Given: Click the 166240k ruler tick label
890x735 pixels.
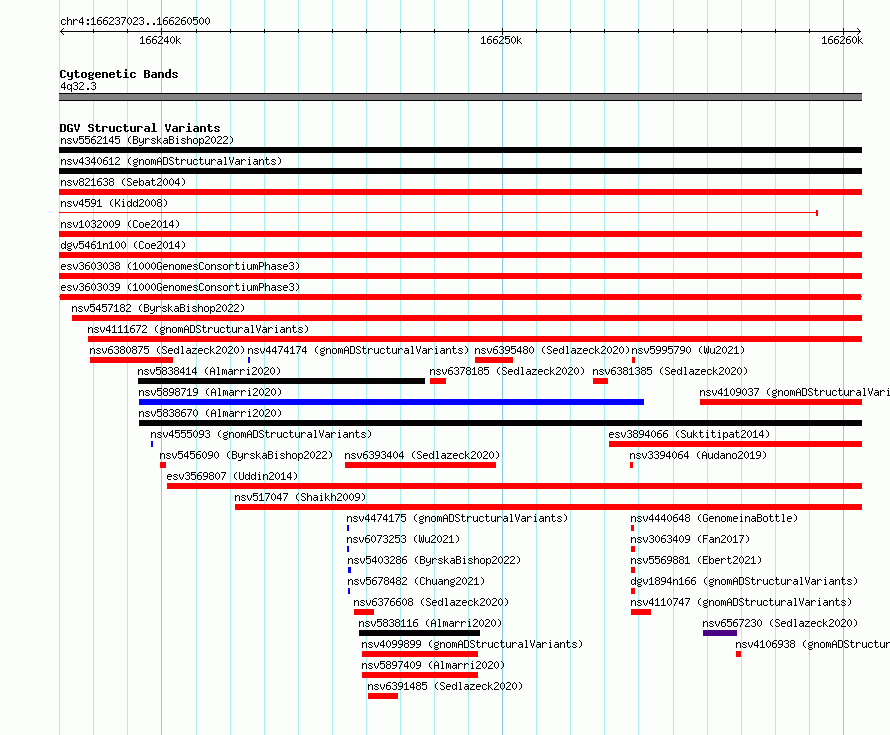Looking at the screenshot, I should point(160,40).
